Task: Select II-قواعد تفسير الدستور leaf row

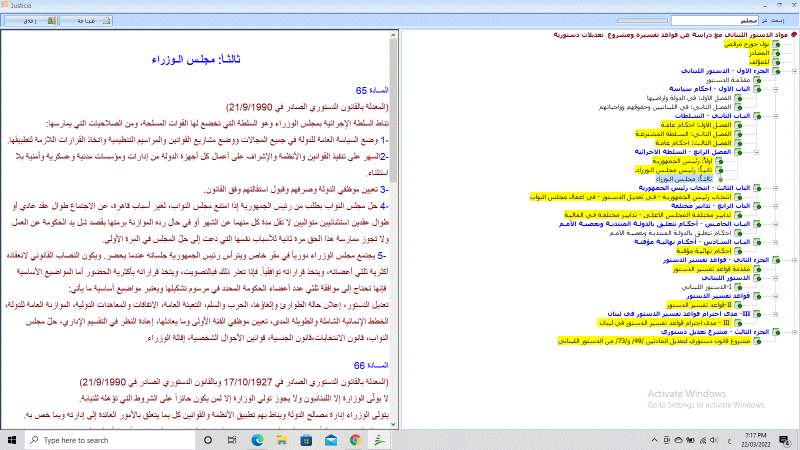Action: tap(699, 305)
